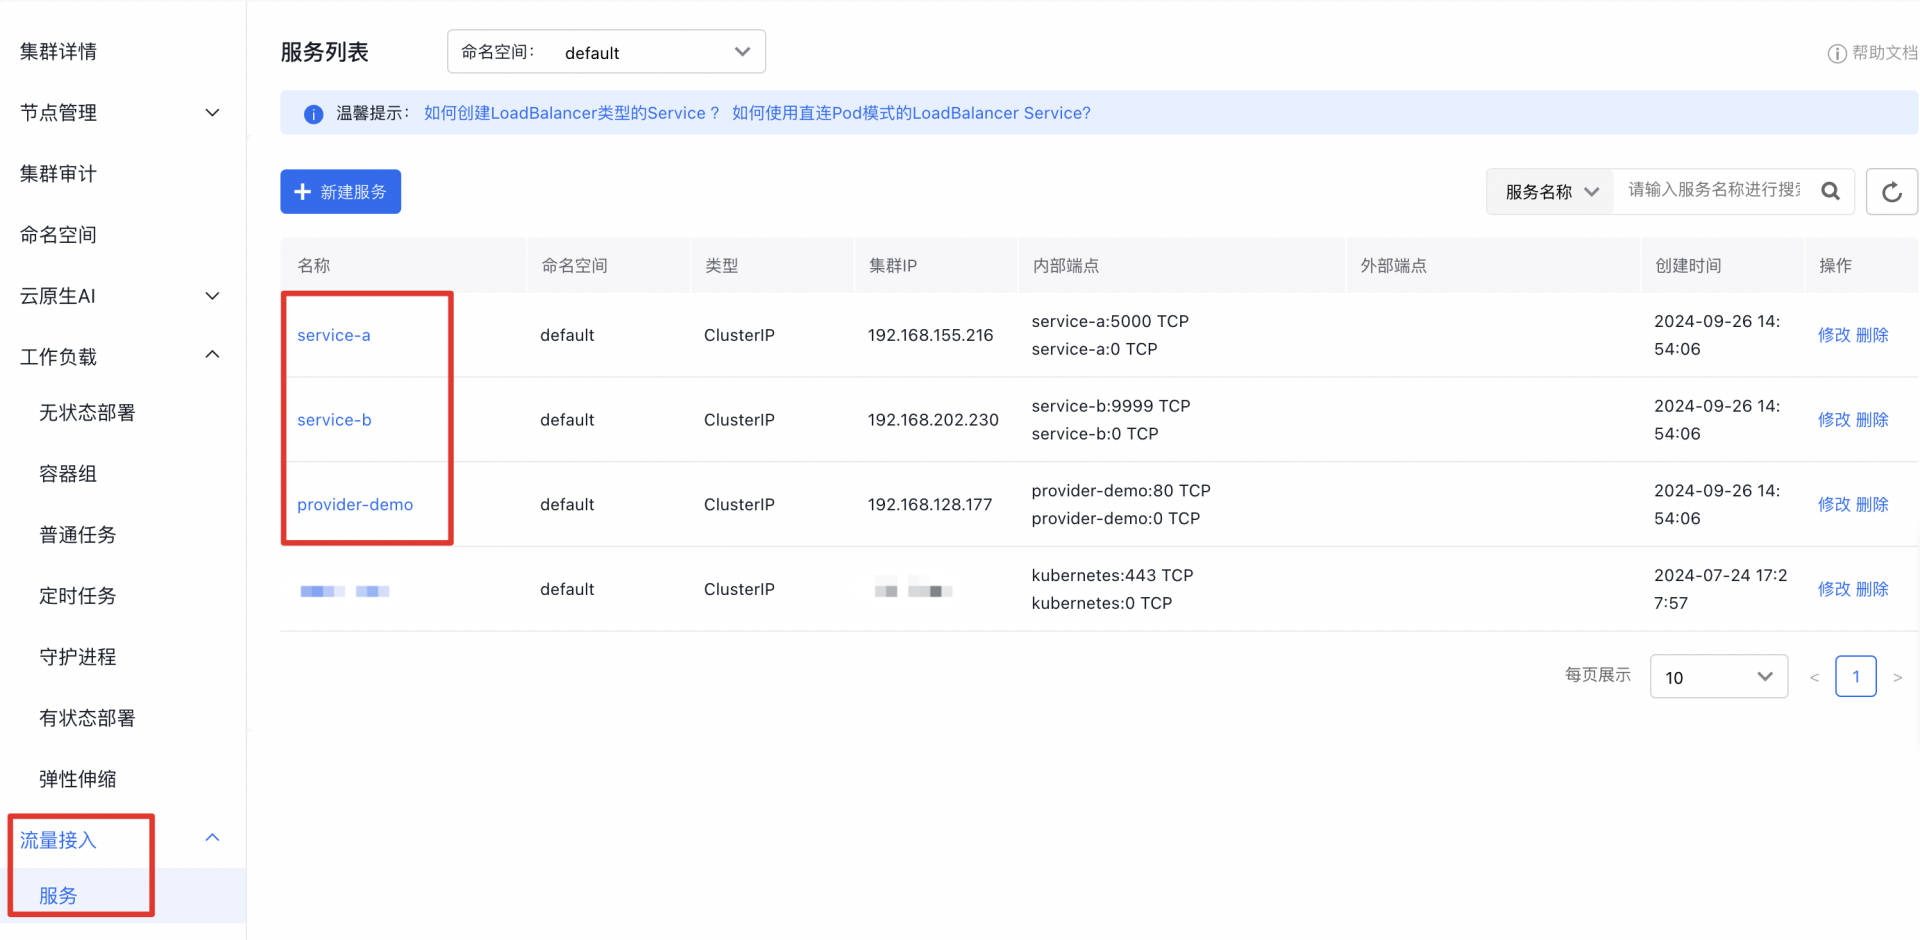Click the blurred service name in last row
1920x940 pixels.
point(345,591)
